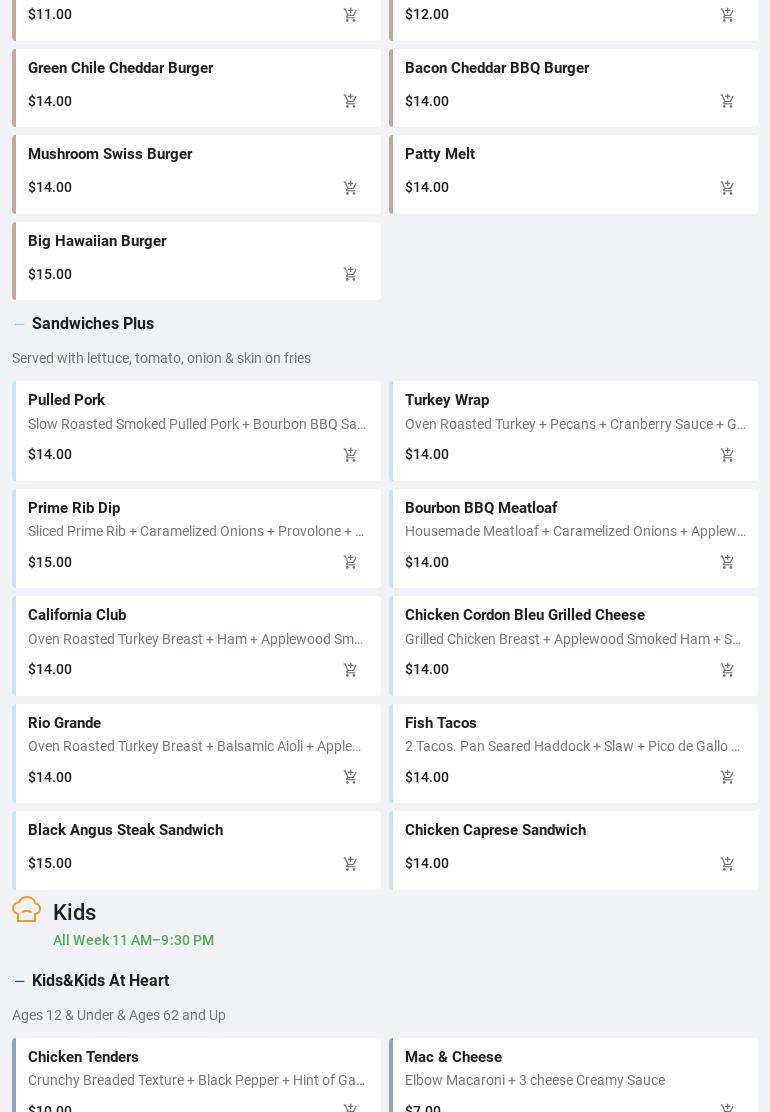Viewport: 770px width, 1112px height.
Task: Add Chicken Caprese Sandwich to cart
Action: [727, 863]
